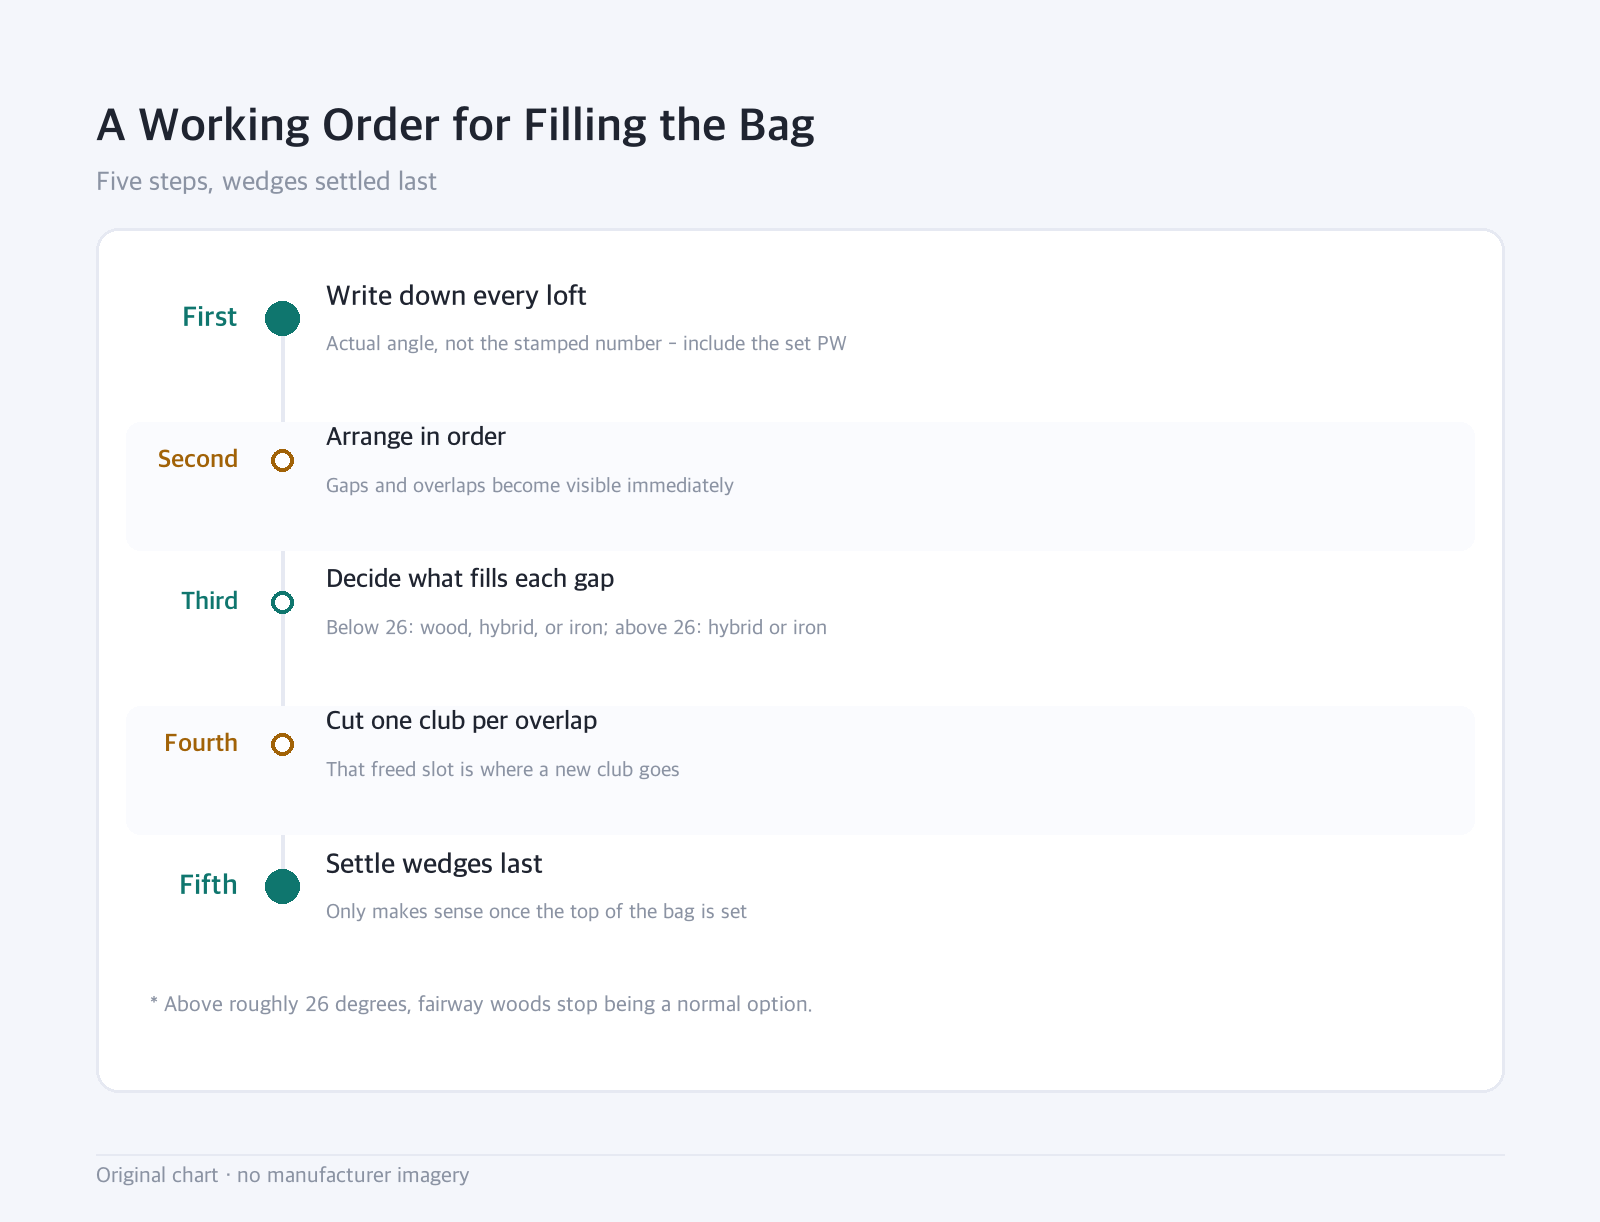The width and height of the screenshot is (1600, 1222).
Task: Click the heading 'Settle wedges last'
Action: coord(434,864)
